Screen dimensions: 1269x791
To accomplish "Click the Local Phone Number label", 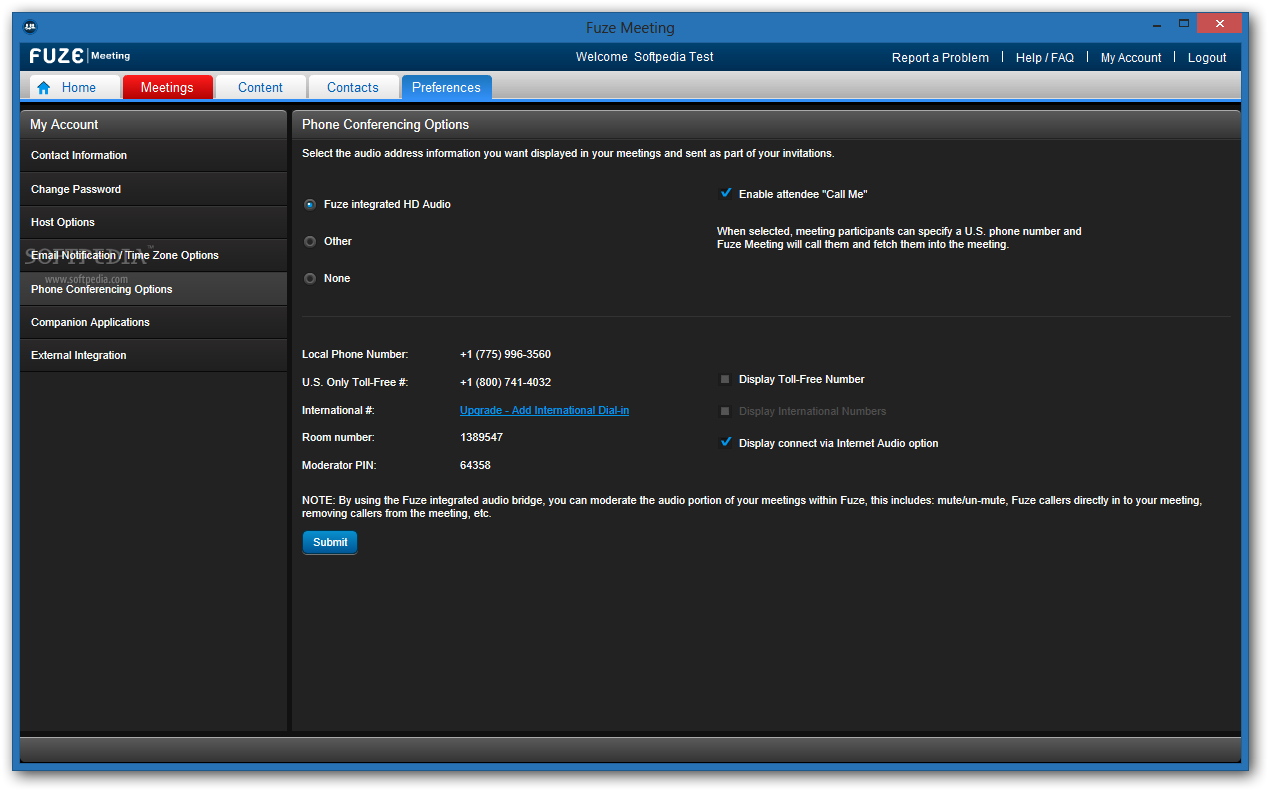I will pyautogui.click(x=355, y=354).
